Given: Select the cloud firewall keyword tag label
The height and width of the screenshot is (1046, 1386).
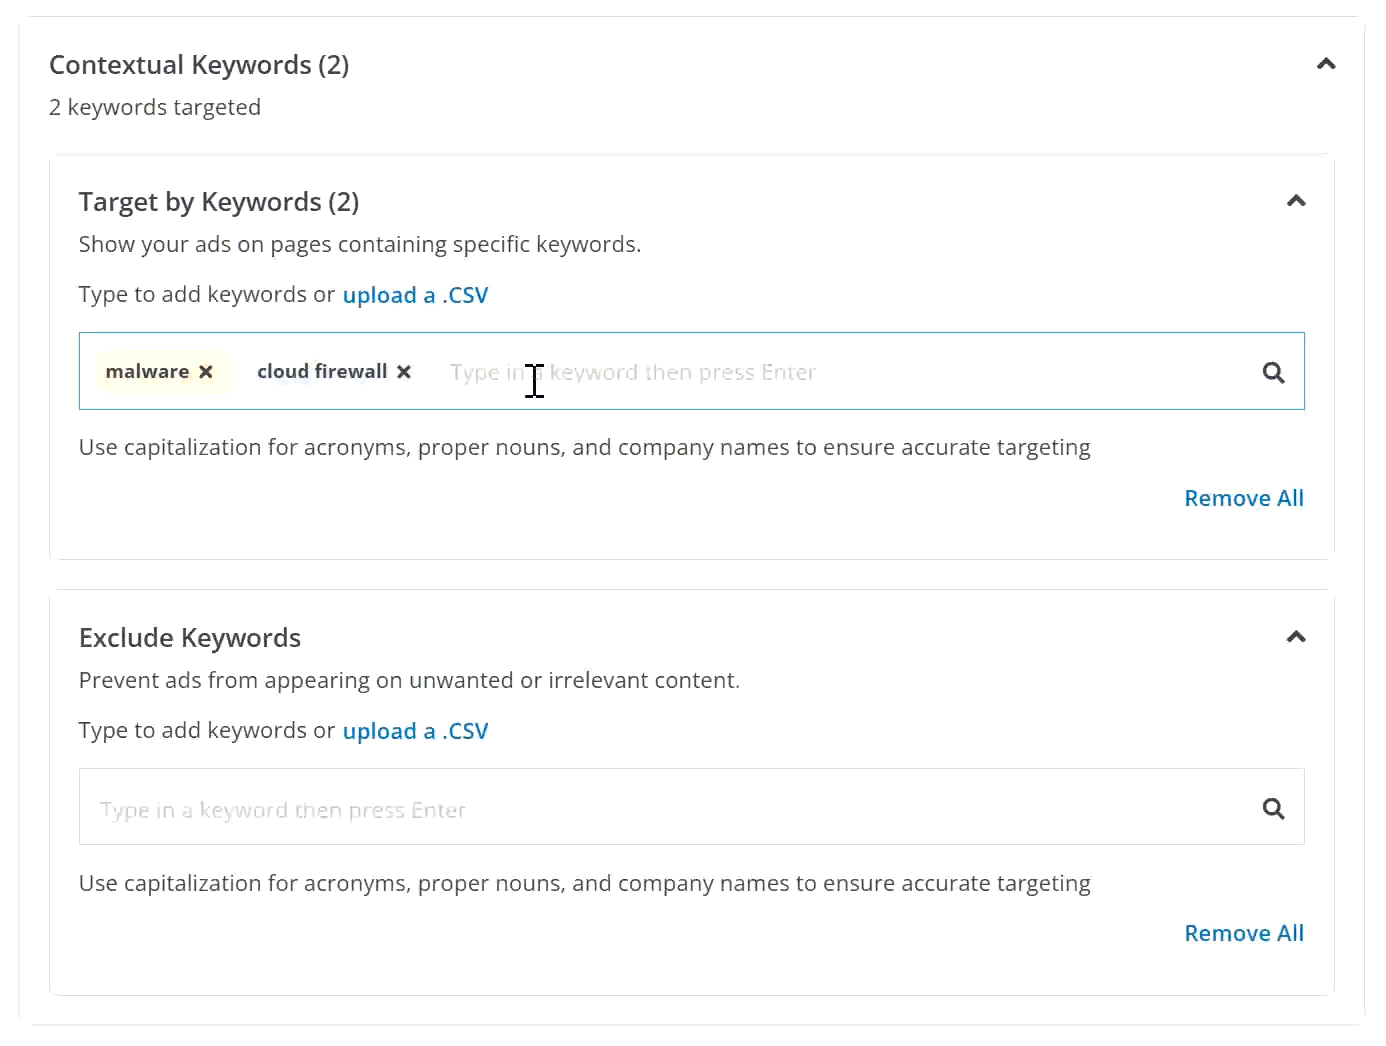Looking at the screenshot, I should tap(321, 372).
